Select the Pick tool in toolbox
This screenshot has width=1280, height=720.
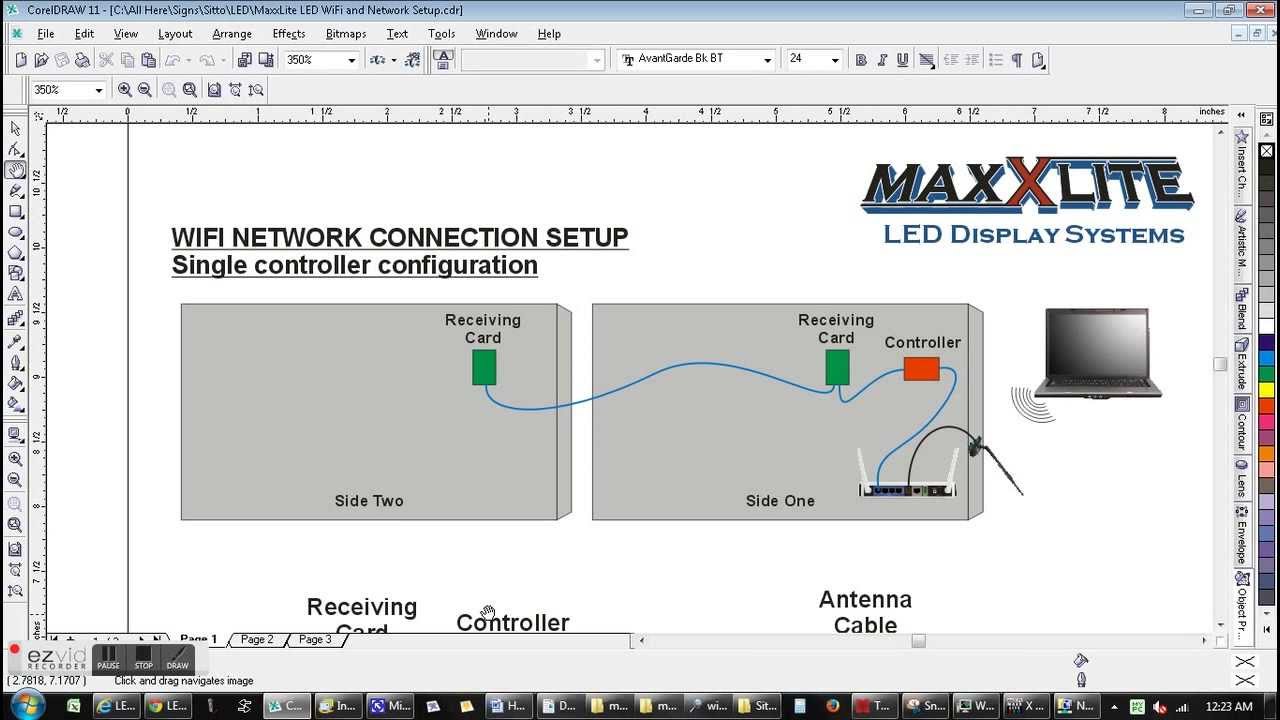[15, 128]
